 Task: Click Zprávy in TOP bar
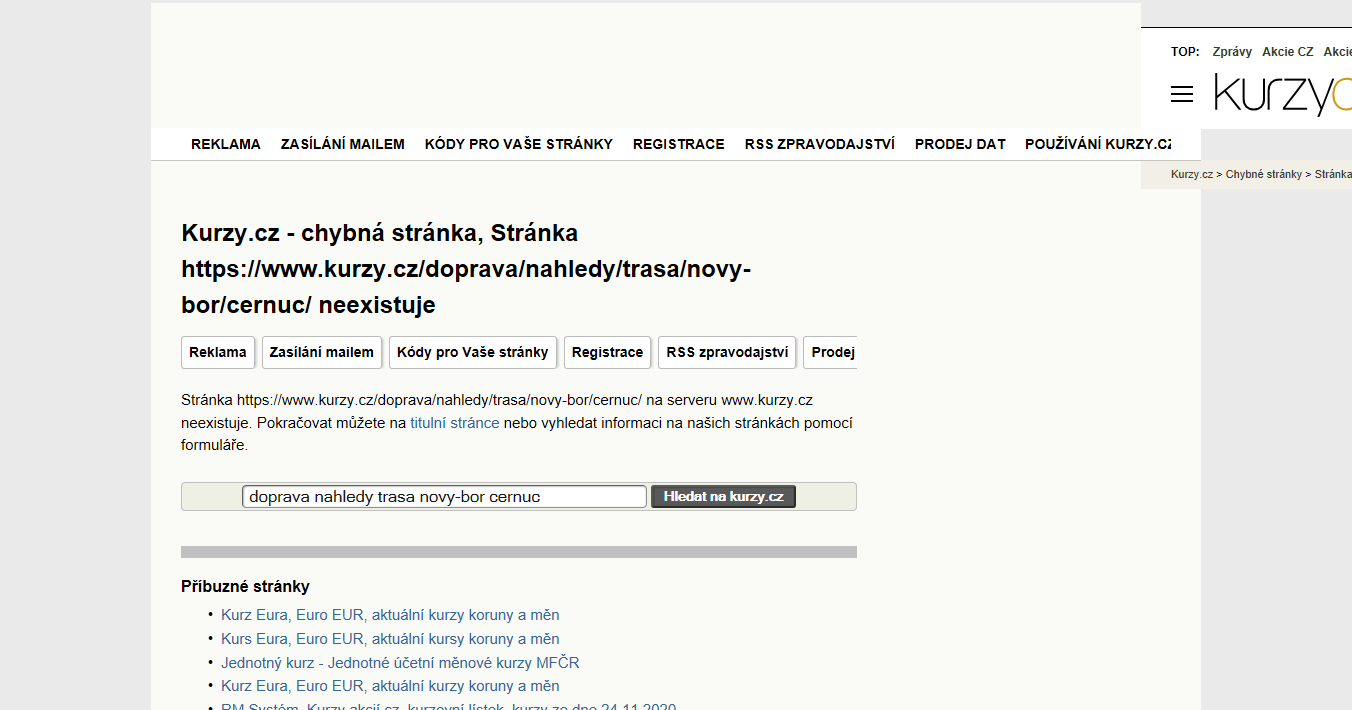(1232, 52)
